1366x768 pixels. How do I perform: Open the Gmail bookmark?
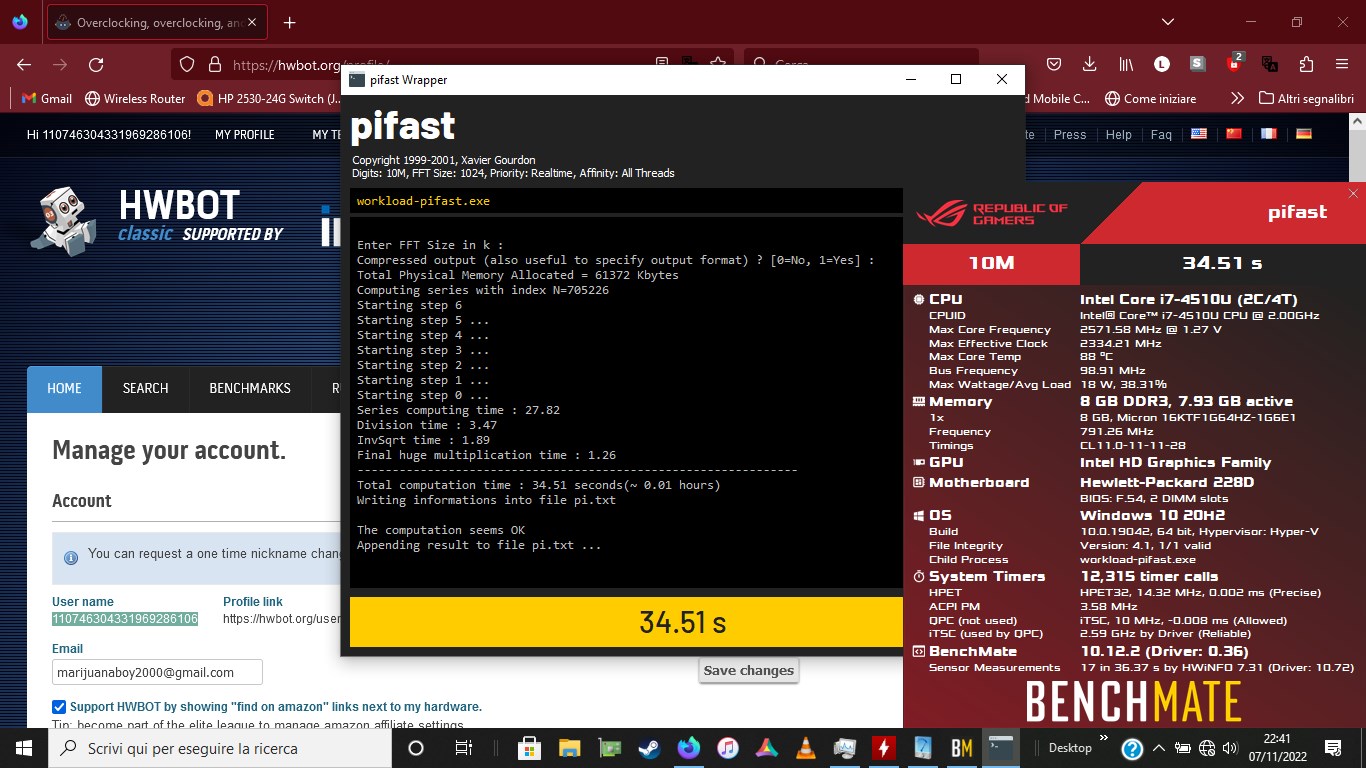click(x=46, y=98)
